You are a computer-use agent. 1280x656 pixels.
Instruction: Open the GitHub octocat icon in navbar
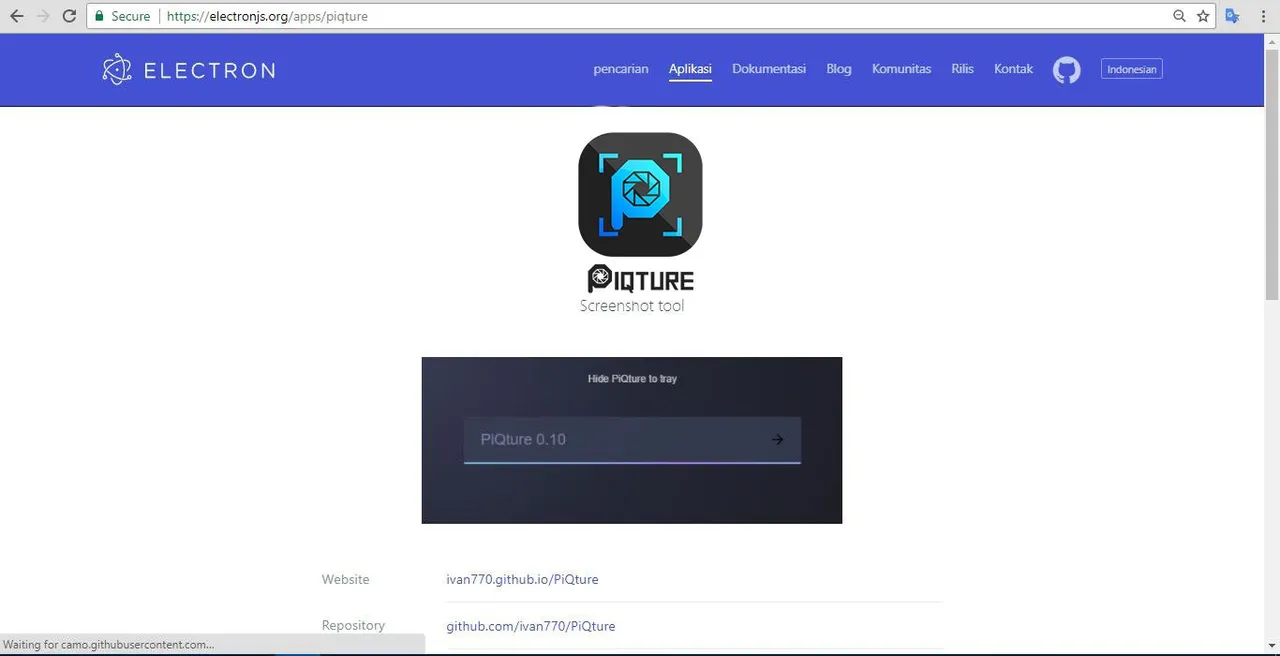click(1067, 70)
